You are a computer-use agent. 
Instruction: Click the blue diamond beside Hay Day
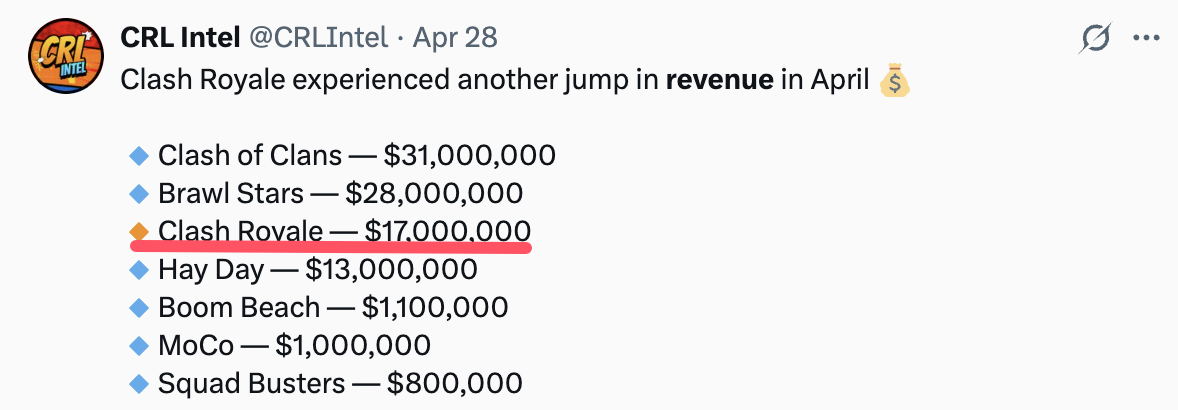point(140,270)
